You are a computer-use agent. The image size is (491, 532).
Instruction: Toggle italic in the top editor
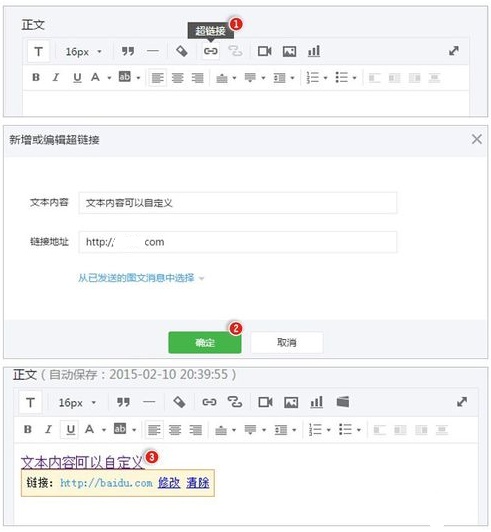pos(56,77)
